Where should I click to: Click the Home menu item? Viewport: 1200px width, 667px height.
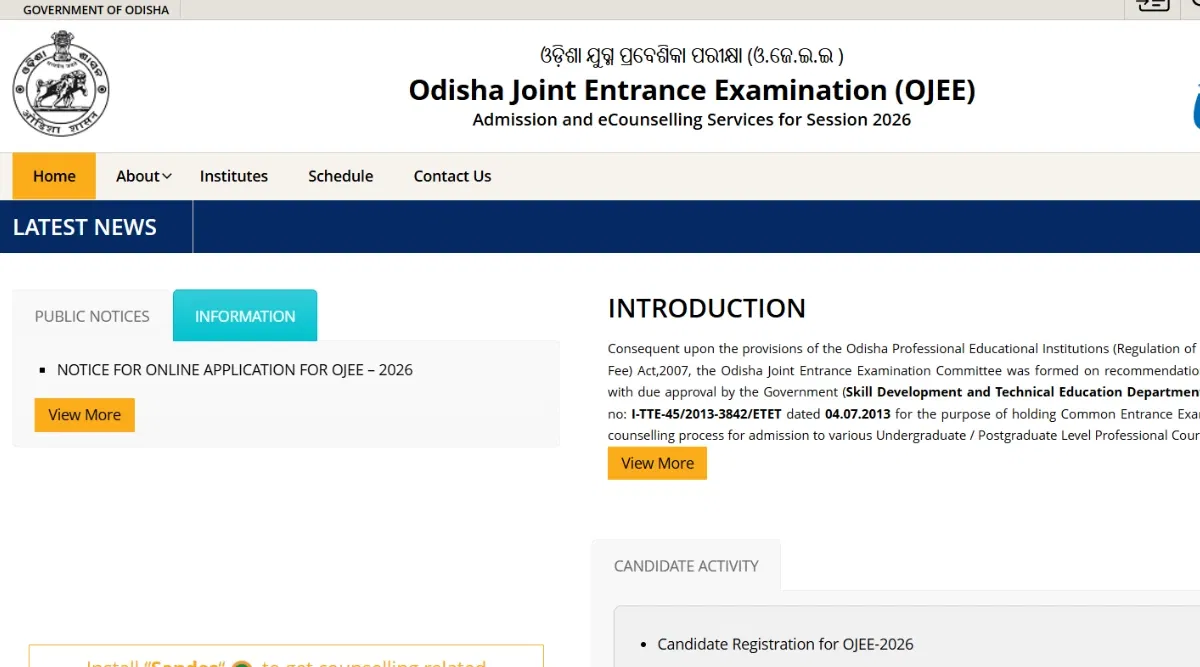54,176
